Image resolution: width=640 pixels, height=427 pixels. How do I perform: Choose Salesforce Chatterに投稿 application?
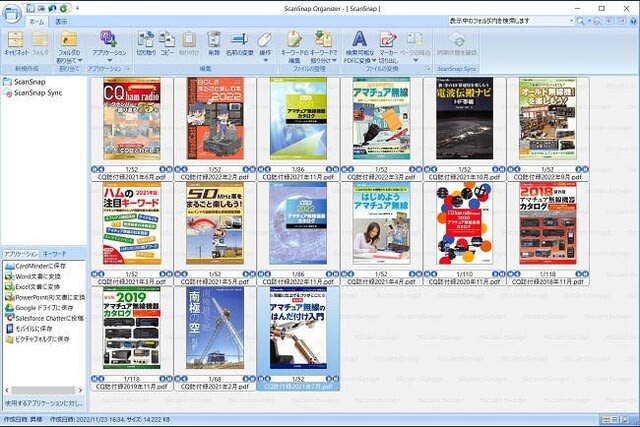pyautogui.click(x=44, y=318)
